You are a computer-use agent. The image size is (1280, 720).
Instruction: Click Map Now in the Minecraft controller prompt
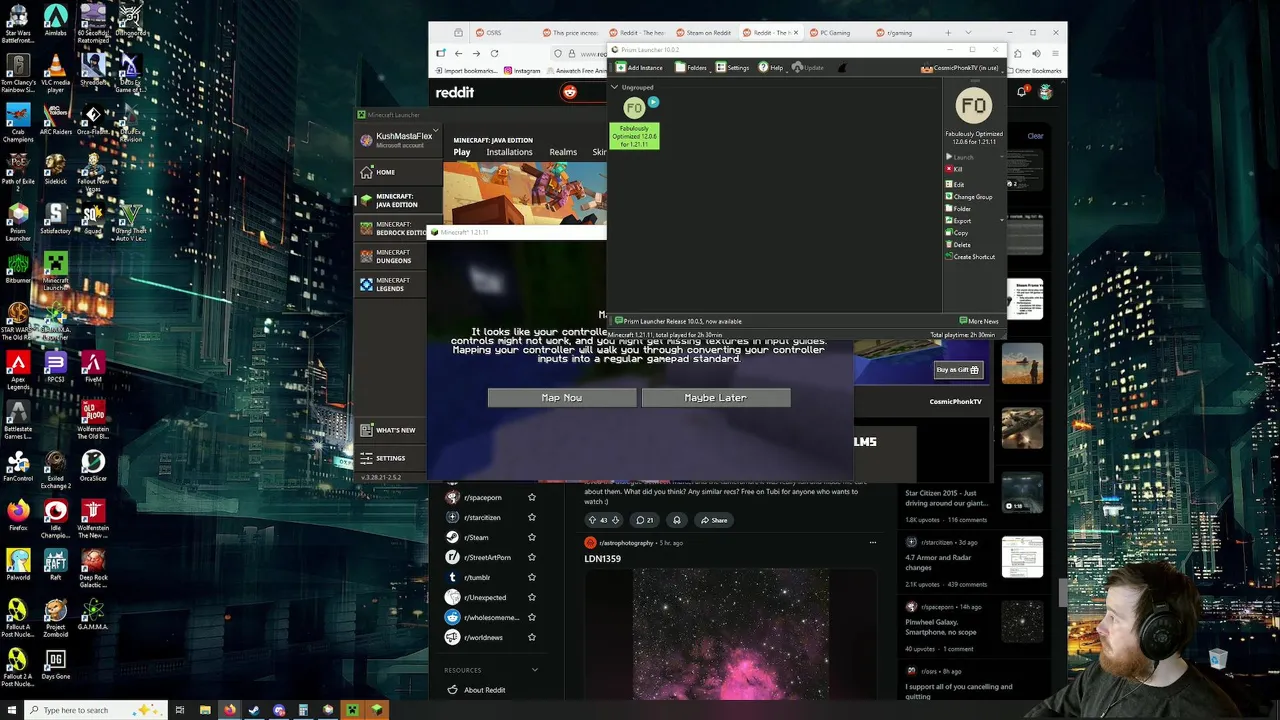pyautogui.click(x=561, y=398)
